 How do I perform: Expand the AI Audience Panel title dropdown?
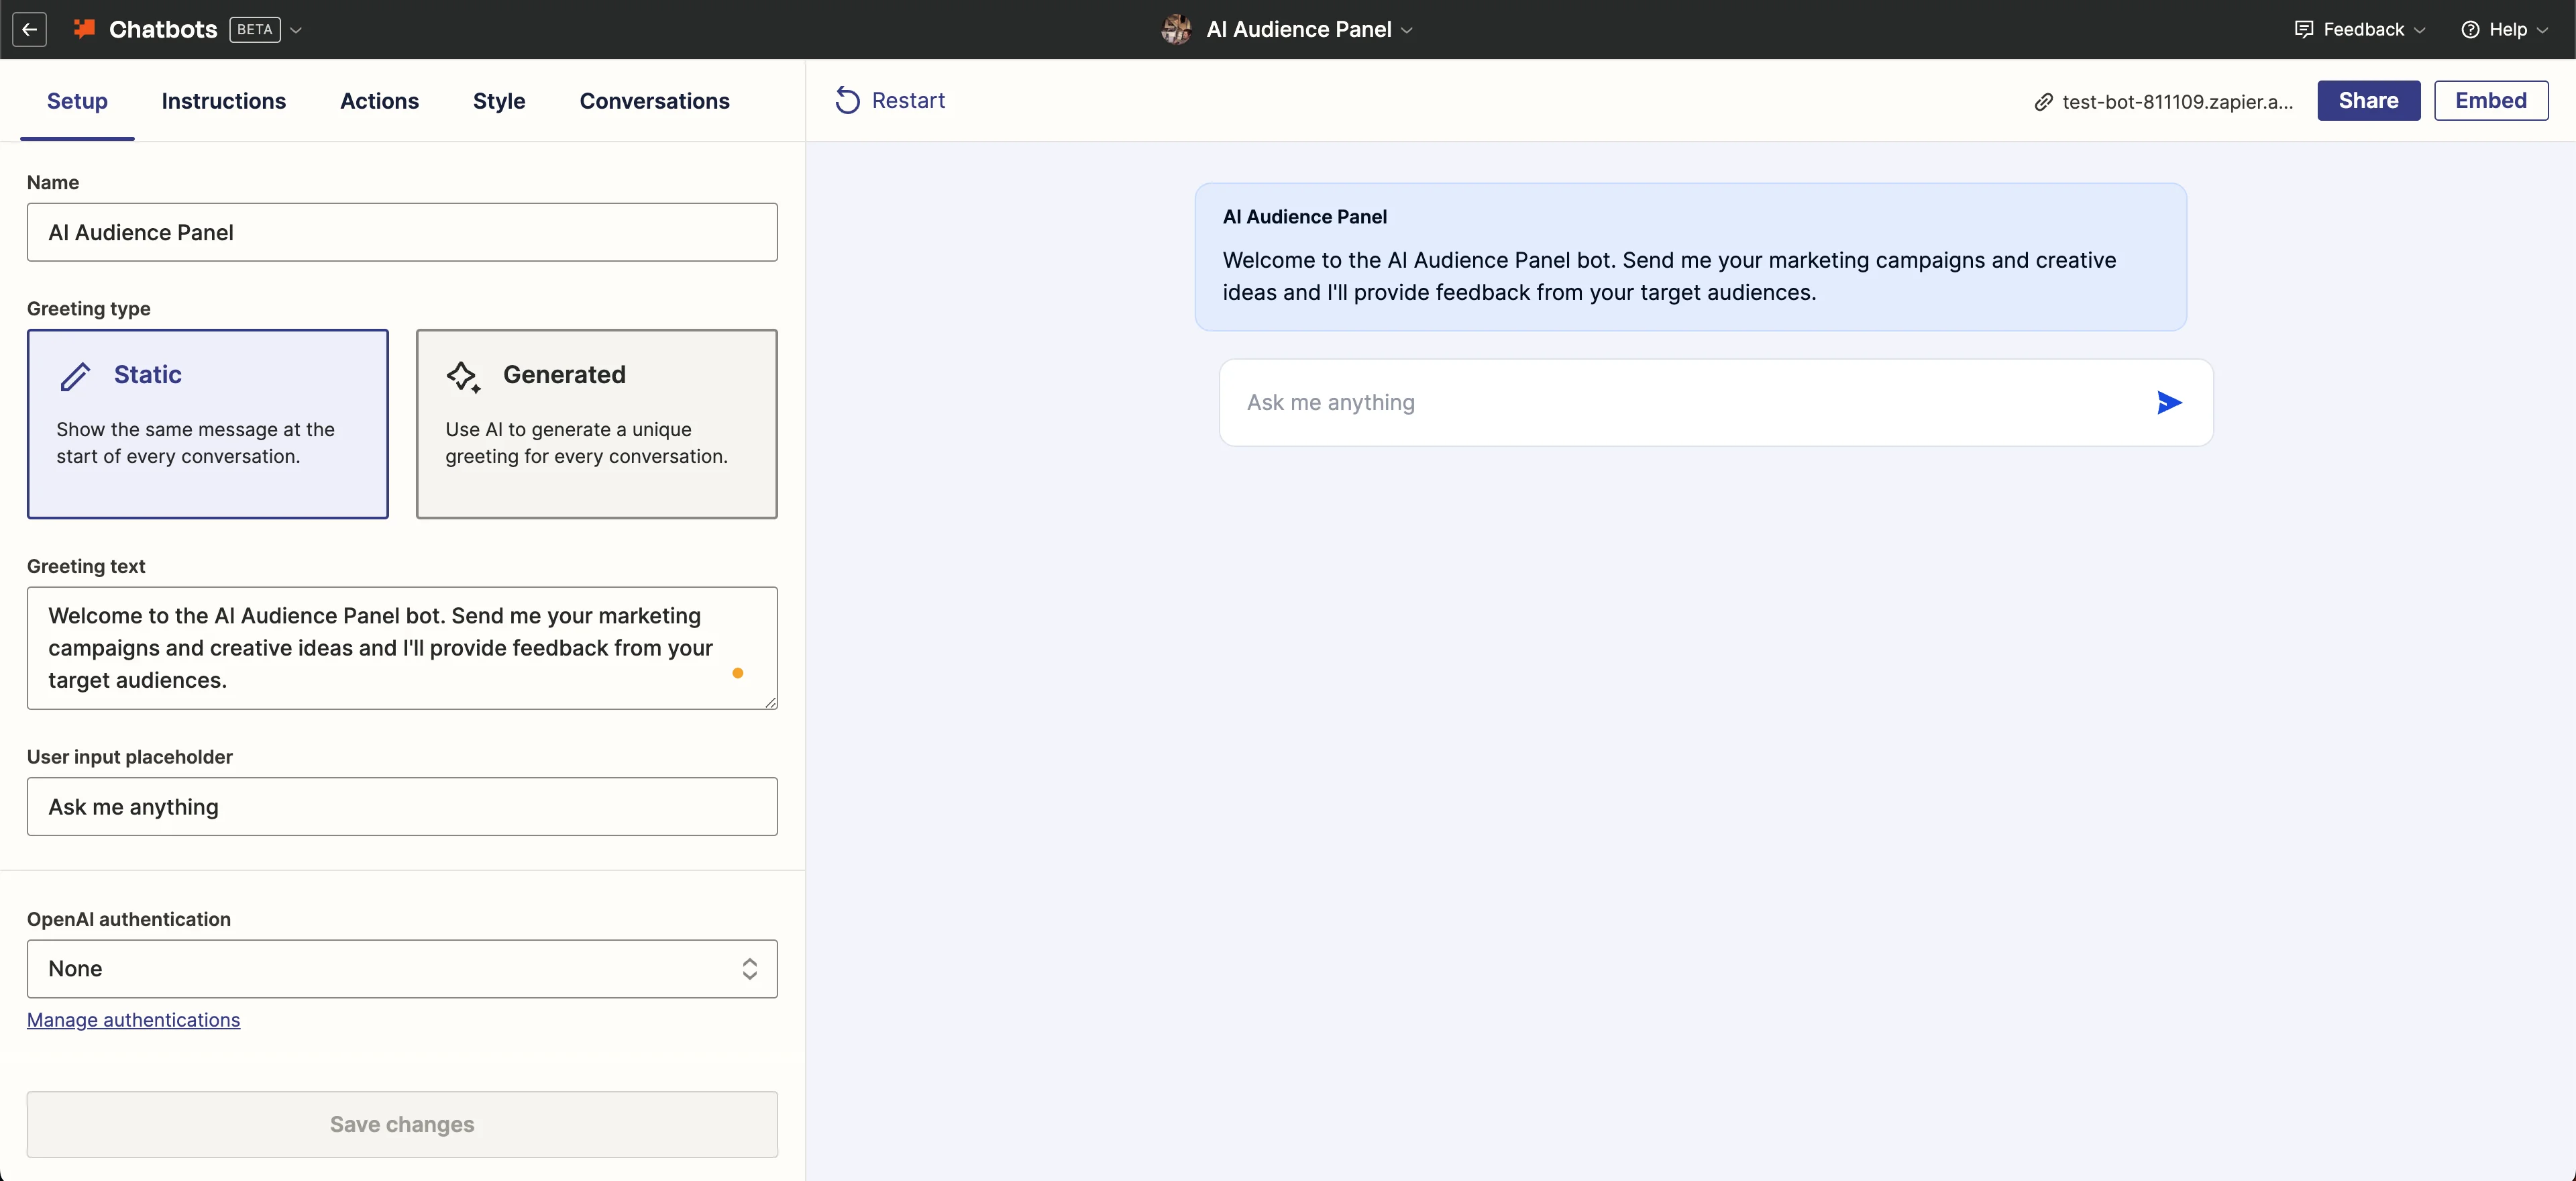click(x=1406, y=30)
